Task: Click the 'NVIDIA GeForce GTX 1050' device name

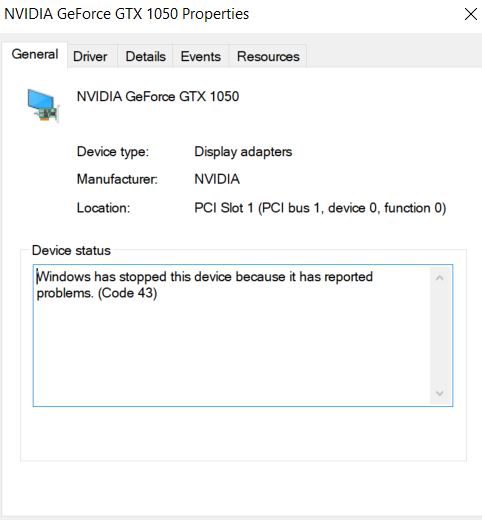Action: pos(158,97)
